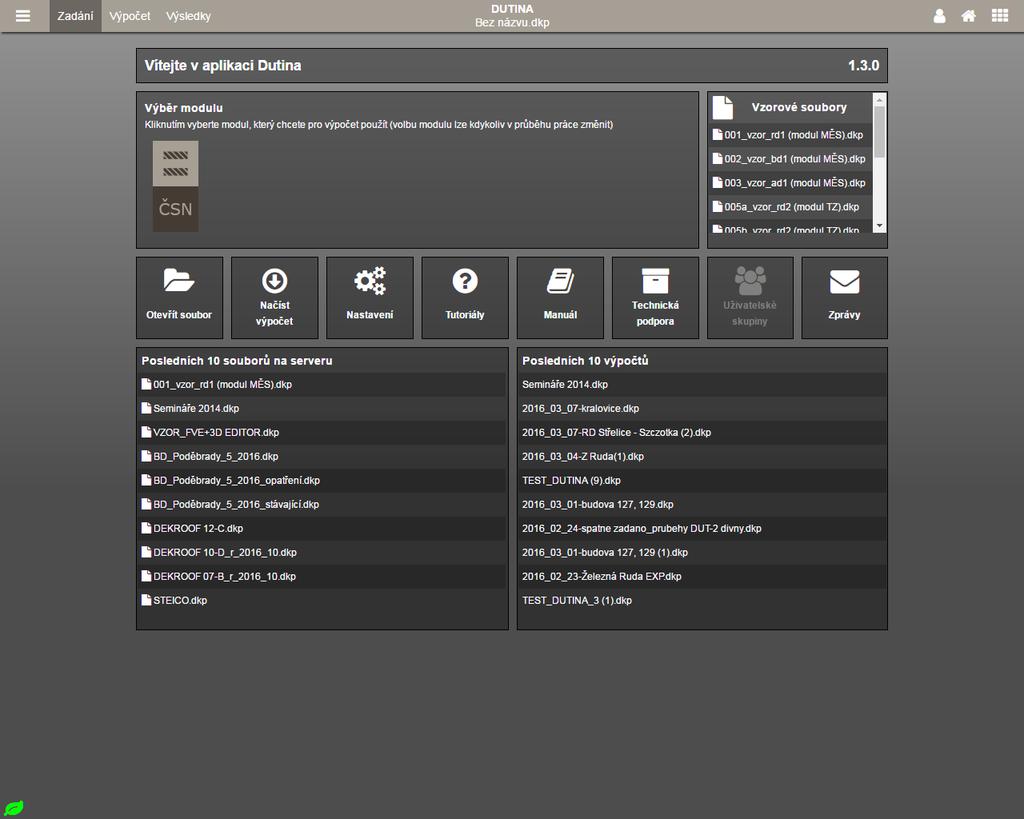Open the applications grid icon
The width and height of the screenshot is (1024, 819).
1000,16
